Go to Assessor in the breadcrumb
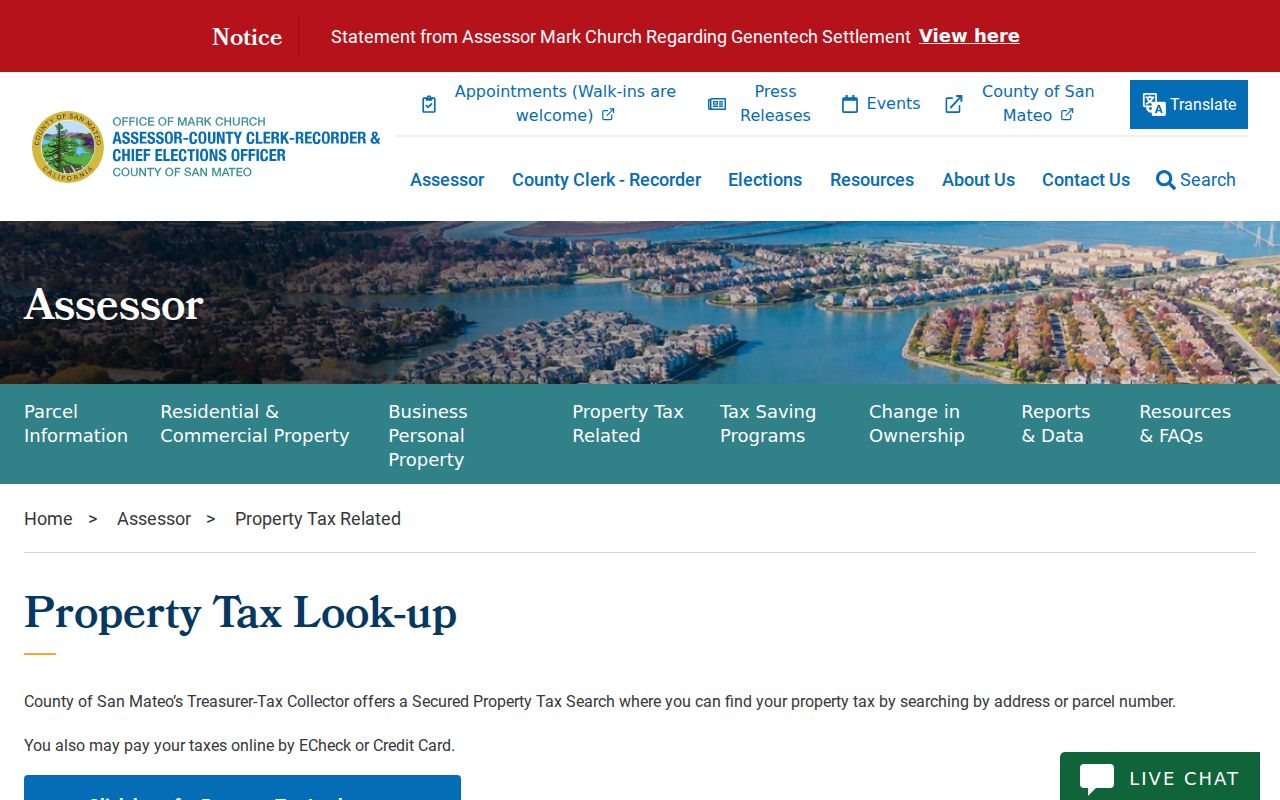Viewport: 1280px width, 800px height. [154, 519]
